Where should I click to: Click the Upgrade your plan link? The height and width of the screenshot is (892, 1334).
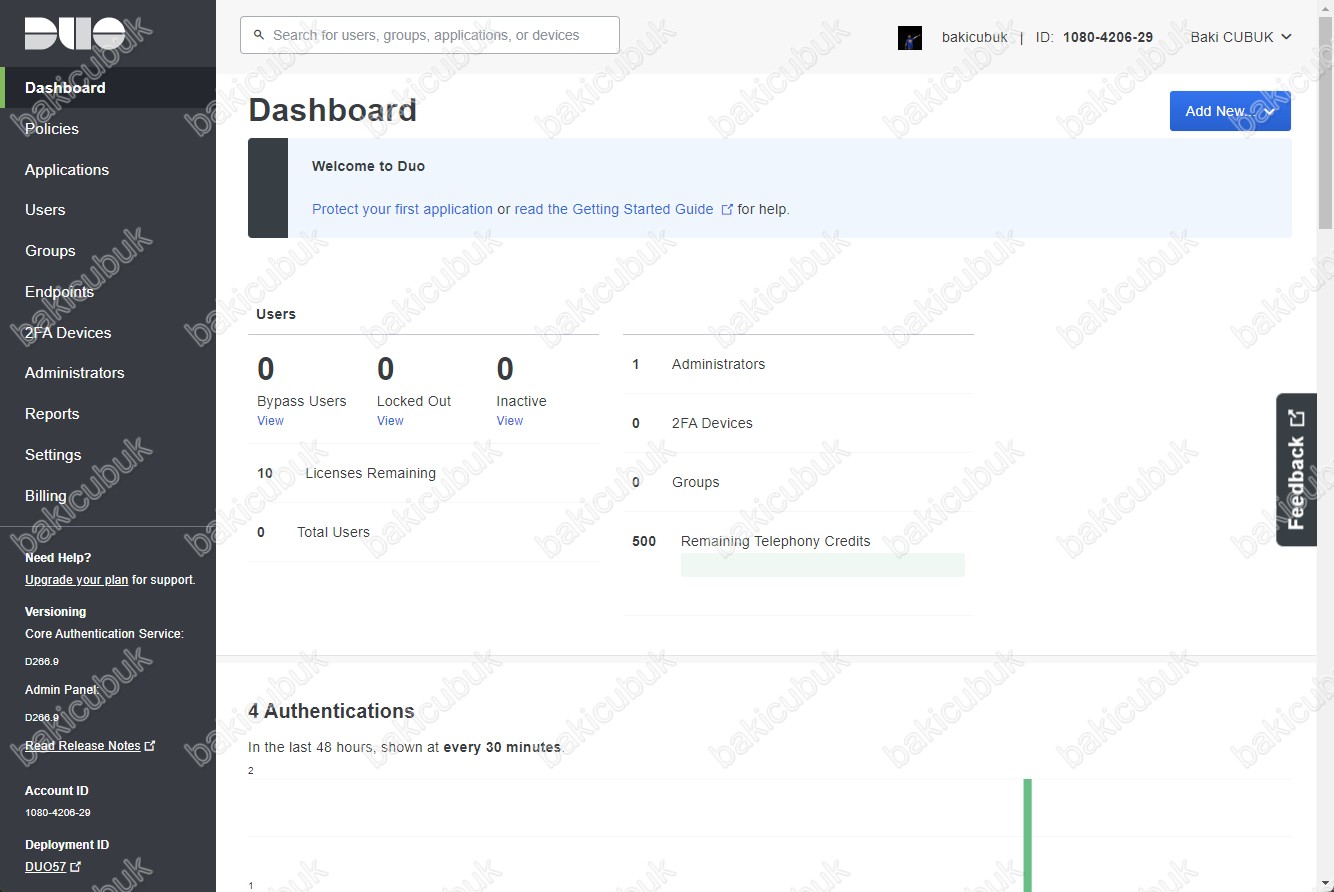pos(76,580)
